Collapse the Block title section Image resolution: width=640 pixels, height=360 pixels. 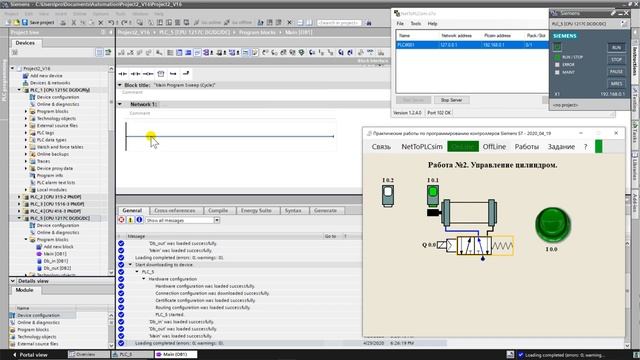click(x=120, y=85)
